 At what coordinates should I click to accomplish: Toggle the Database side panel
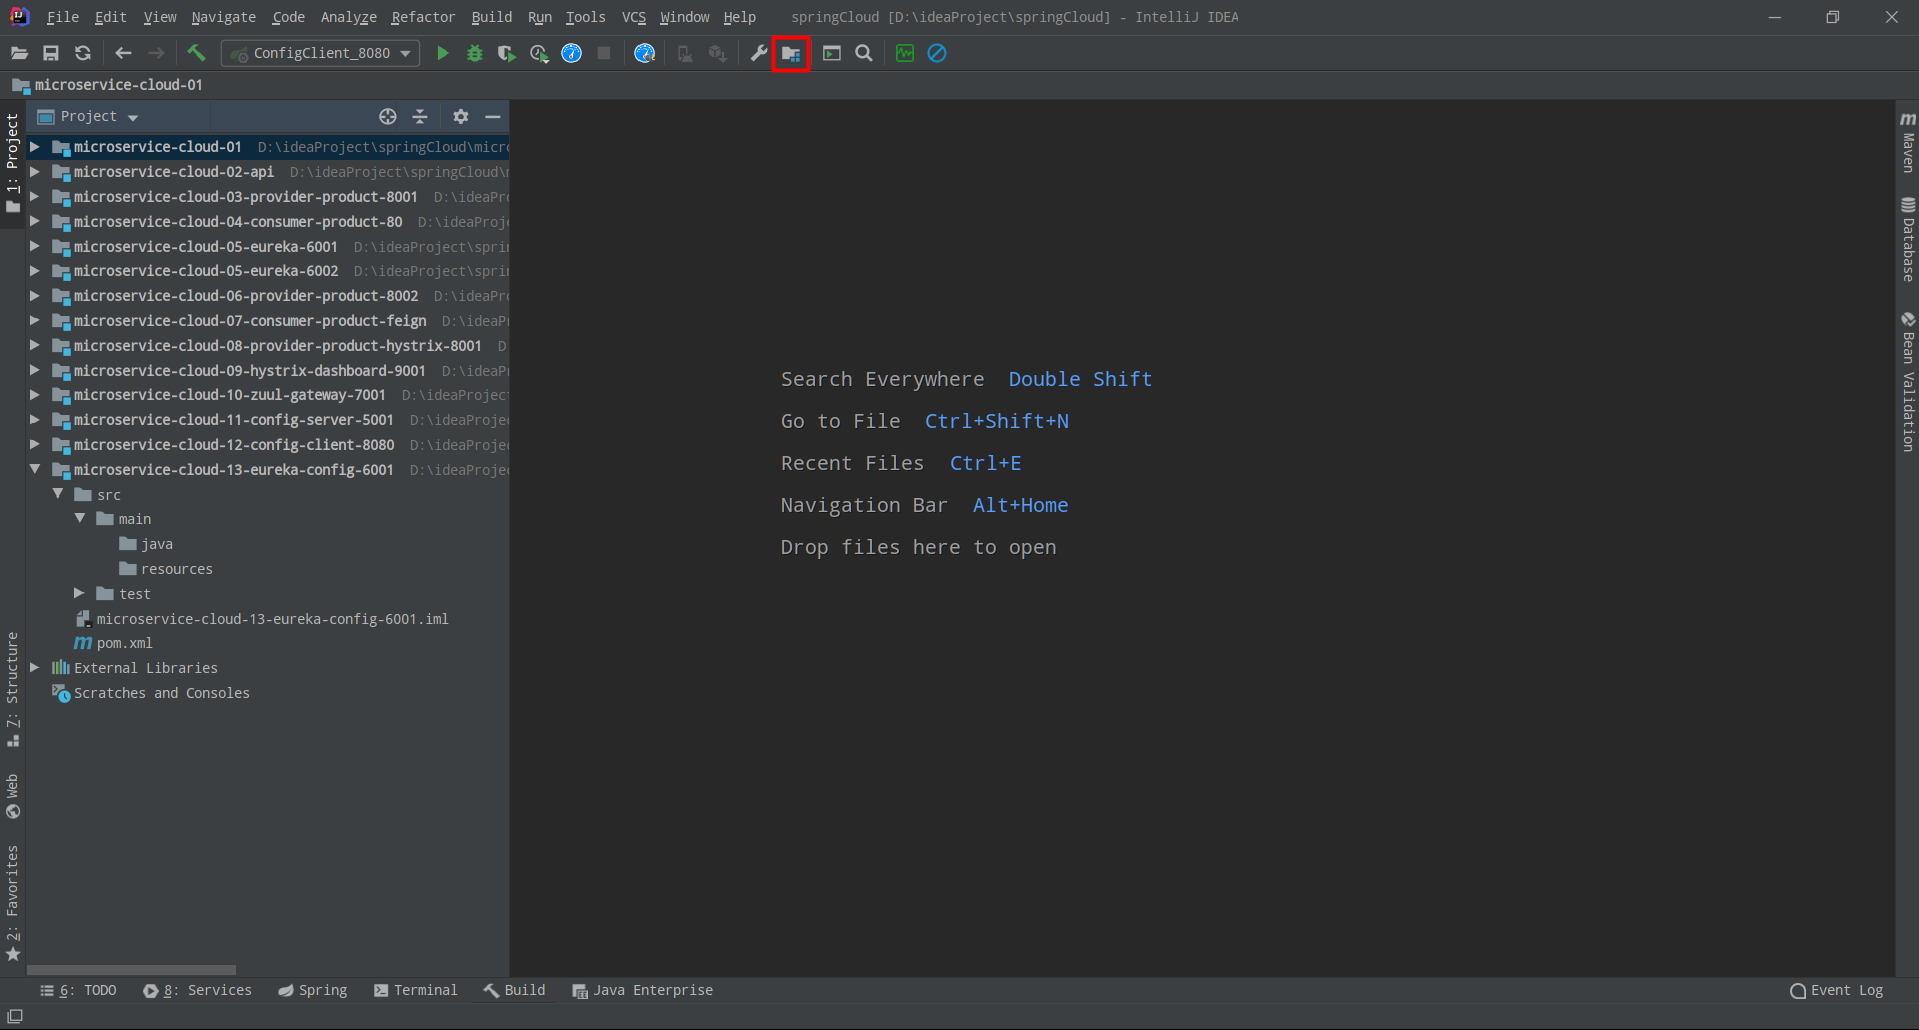tap(1908, 240)
